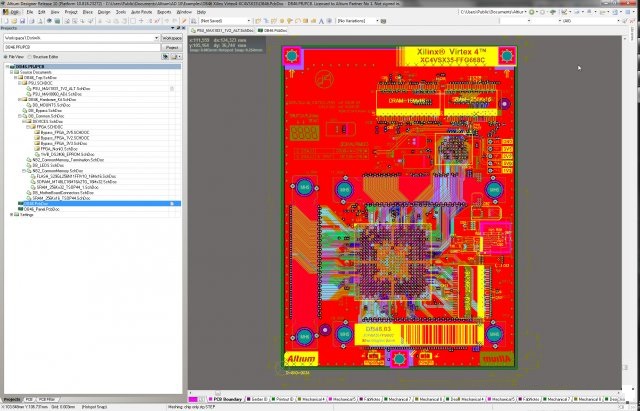Screen dimensions: 640x411
Task: Click the green back navigation arrow icon
Action: tap(532, 12)
